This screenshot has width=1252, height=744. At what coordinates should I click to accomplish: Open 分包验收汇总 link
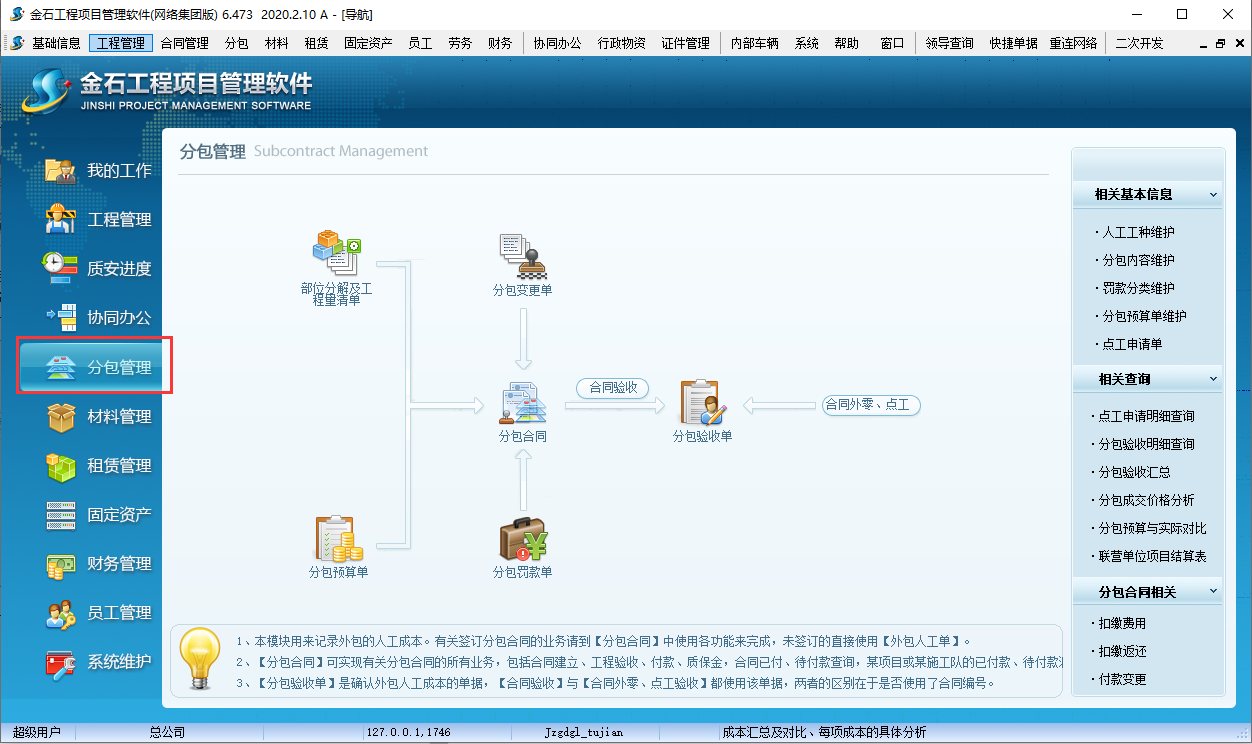click(1134, 472)
